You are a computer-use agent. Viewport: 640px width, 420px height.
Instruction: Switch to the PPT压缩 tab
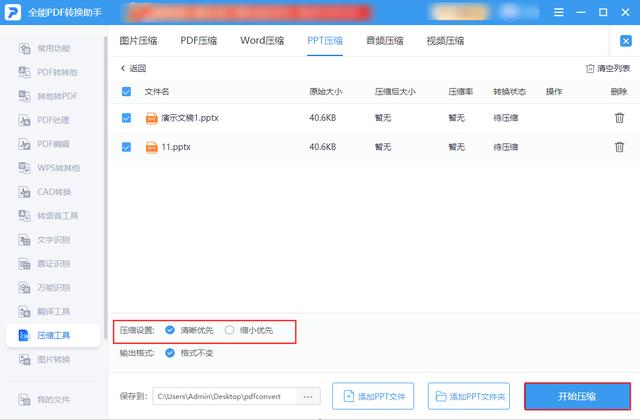[325, 40]
